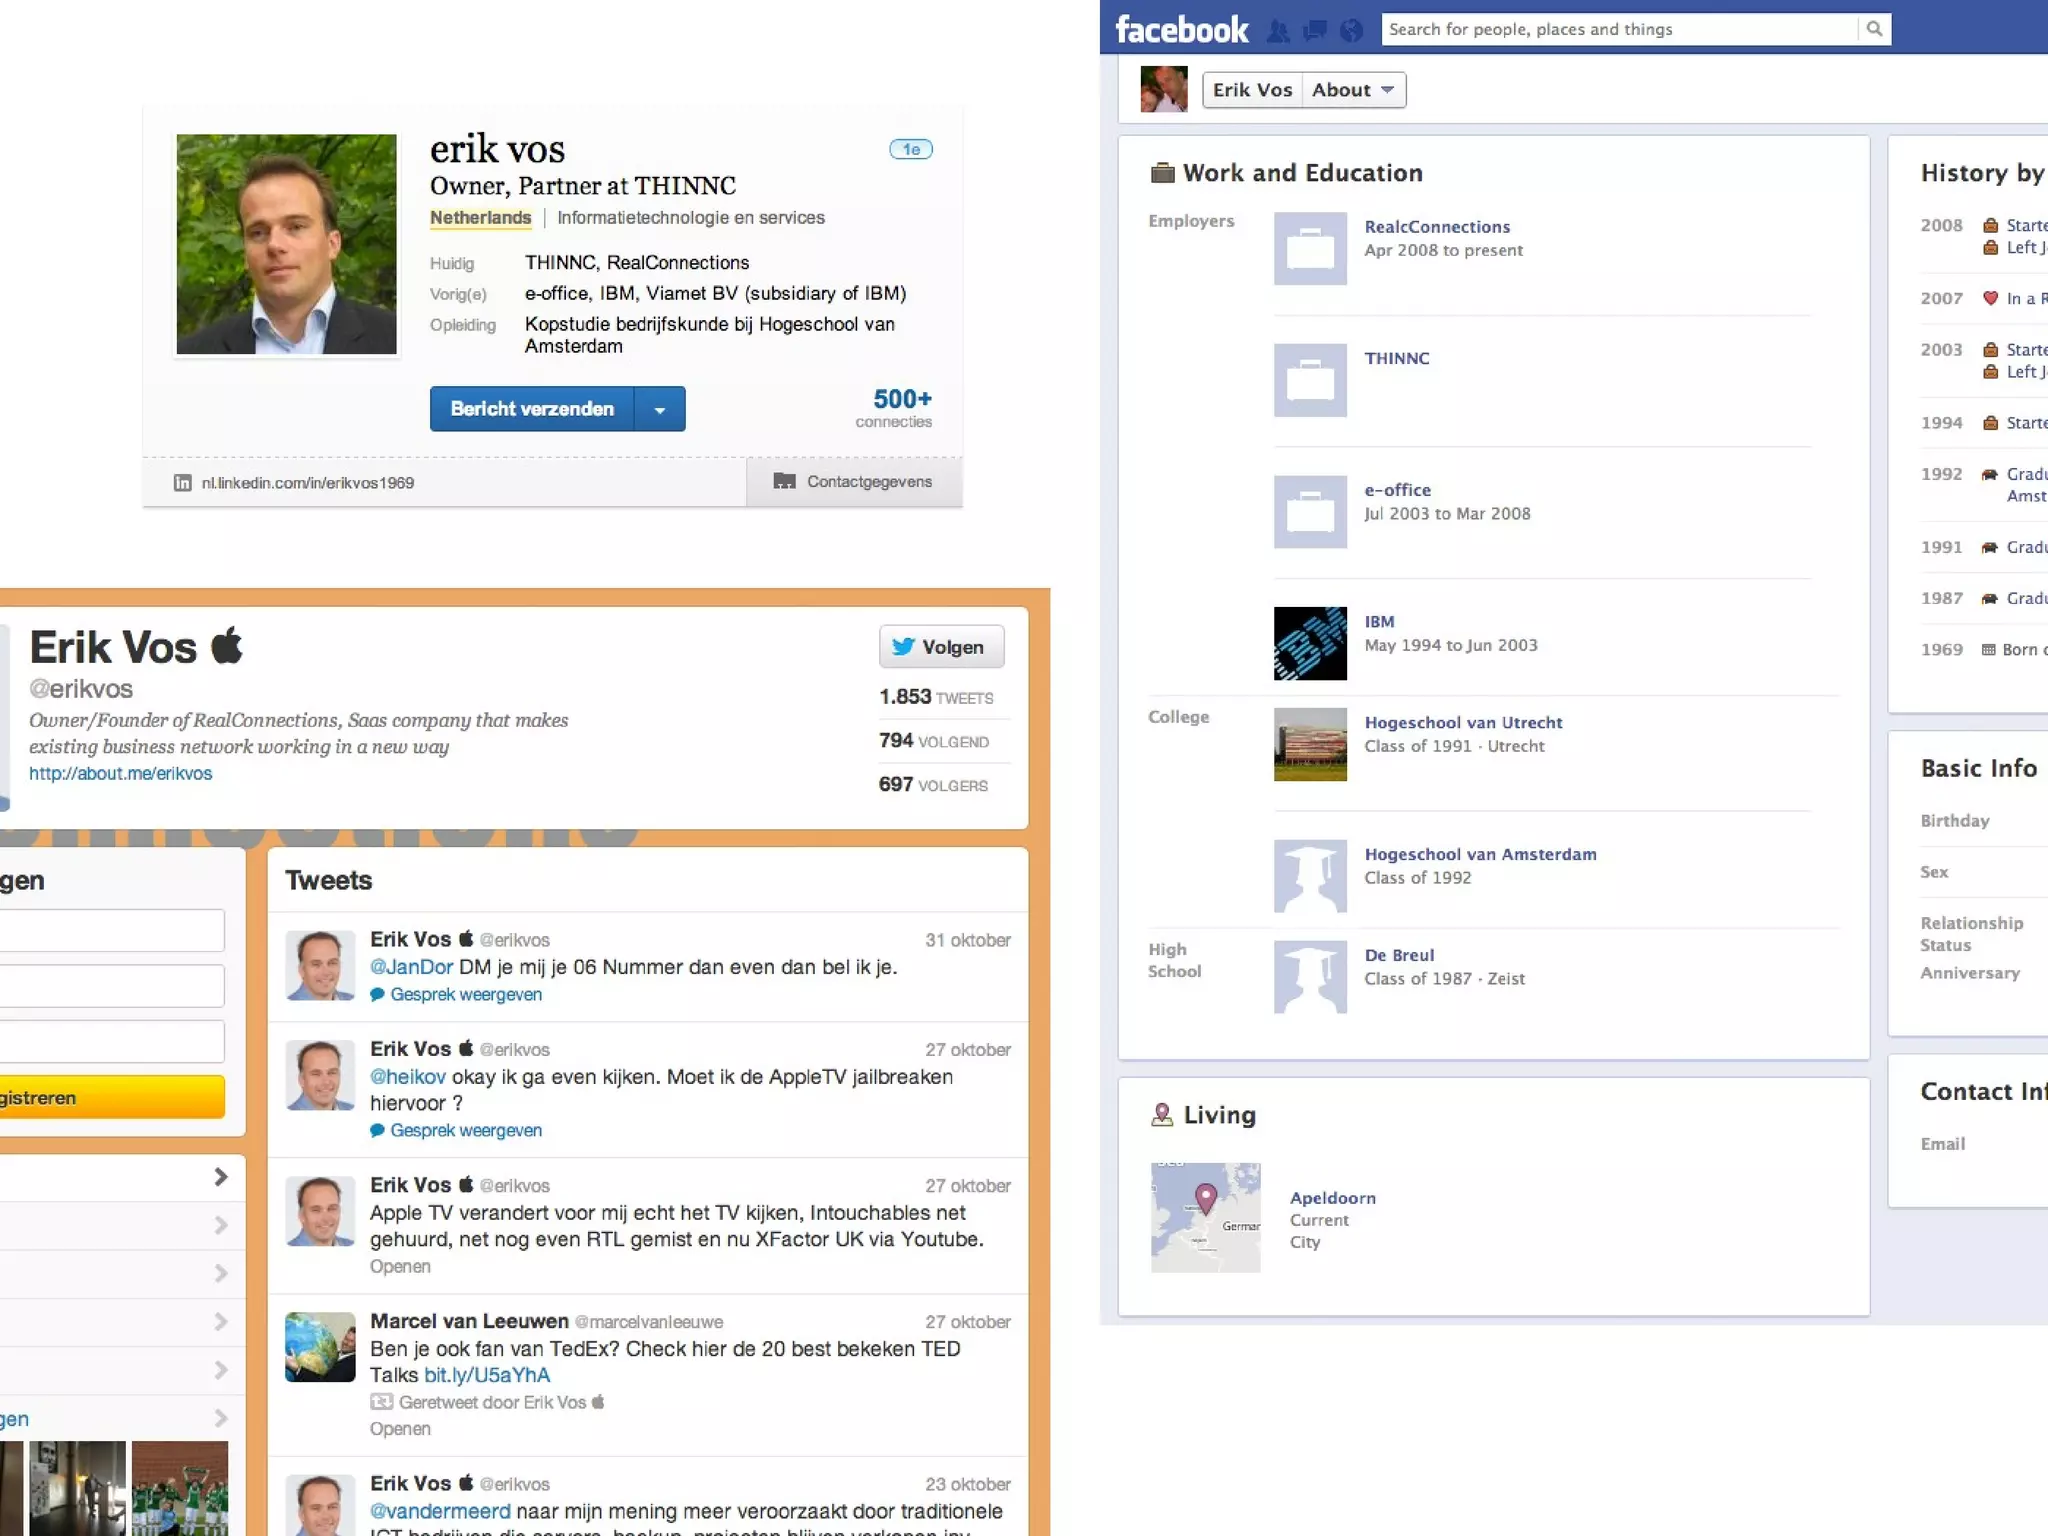Open bit.ly/U5aYhA link in tweet
The height and width of the screenshot is (1536, 2048).
pos(487,1375)
